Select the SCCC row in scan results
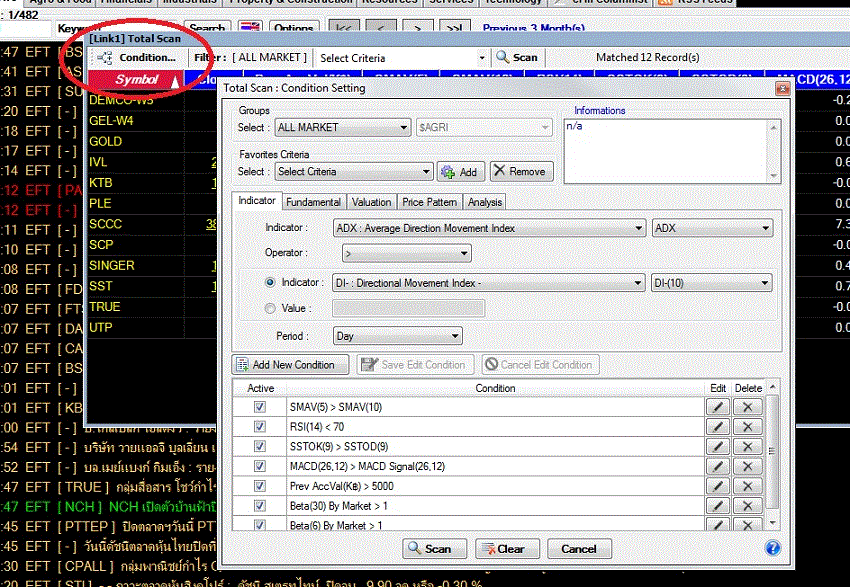The image size is (850, 587). click(152, 224)
